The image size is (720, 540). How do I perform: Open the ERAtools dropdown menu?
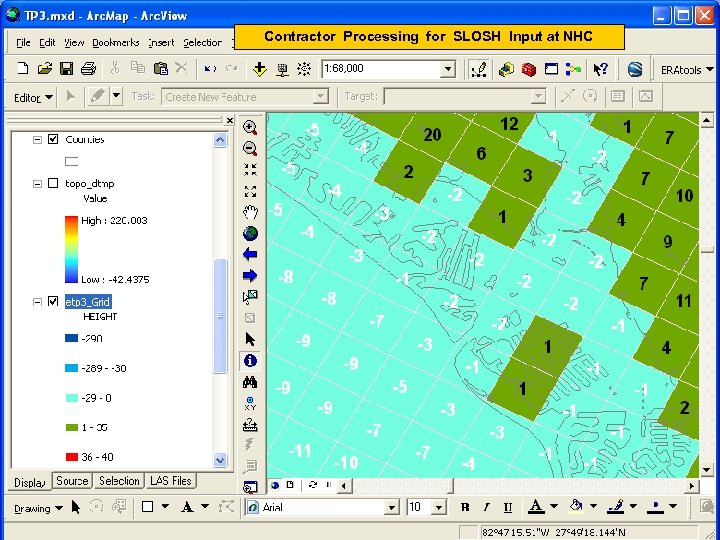687,70
